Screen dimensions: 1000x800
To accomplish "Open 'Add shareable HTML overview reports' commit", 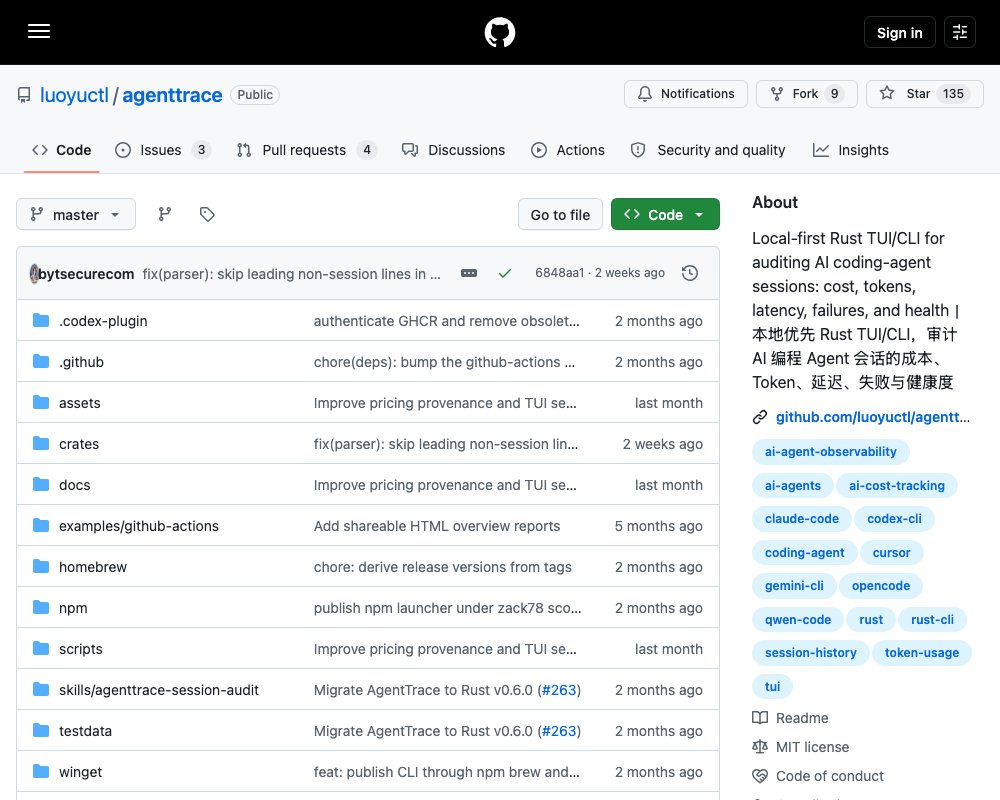I will 437,526.
